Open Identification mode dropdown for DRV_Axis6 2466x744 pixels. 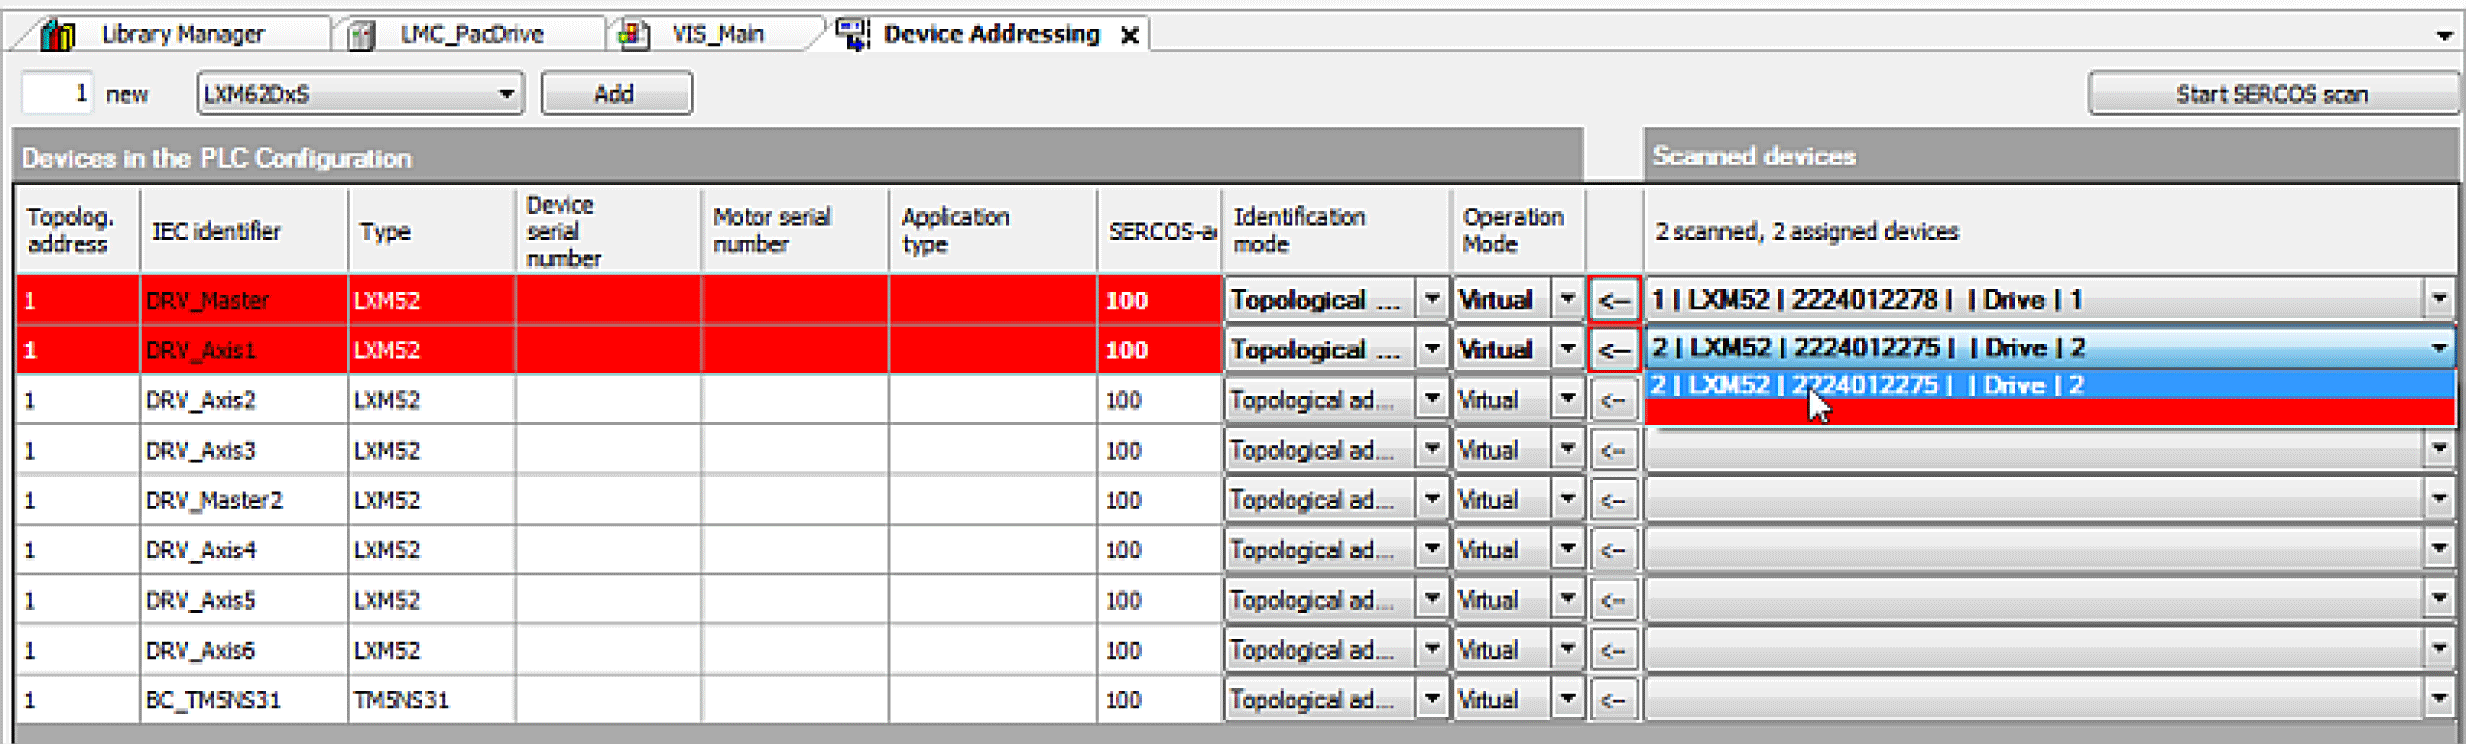(1432, 650)
